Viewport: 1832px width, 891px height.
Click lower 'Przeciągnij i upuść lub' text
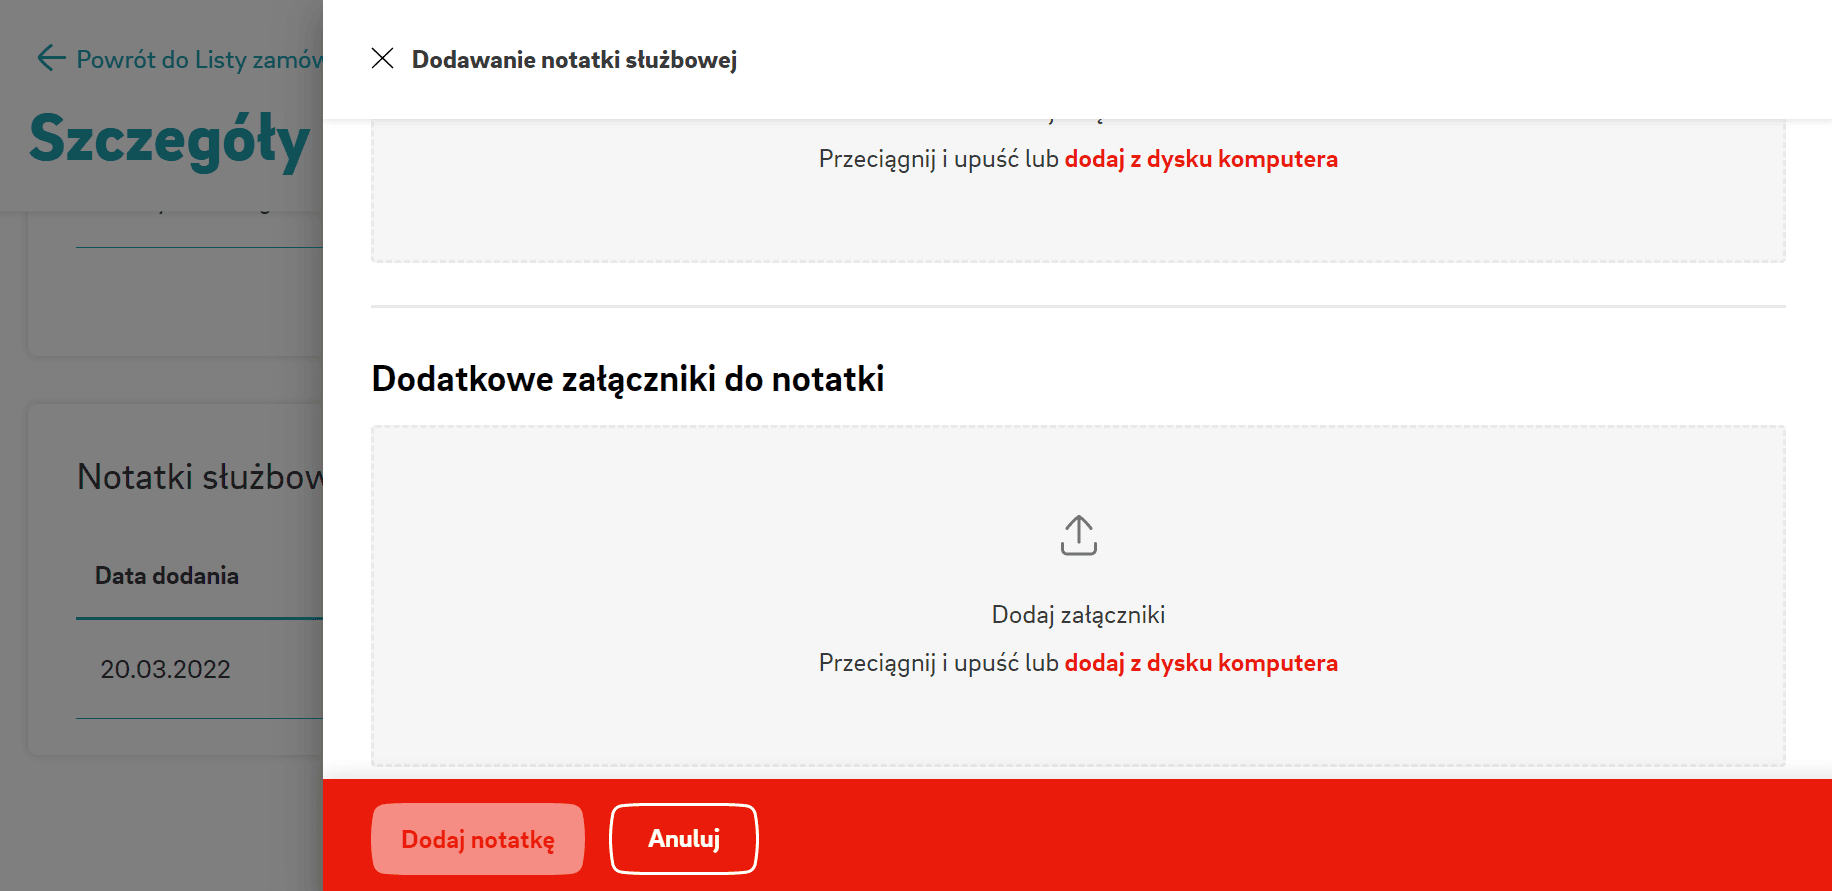click(938, 663)
